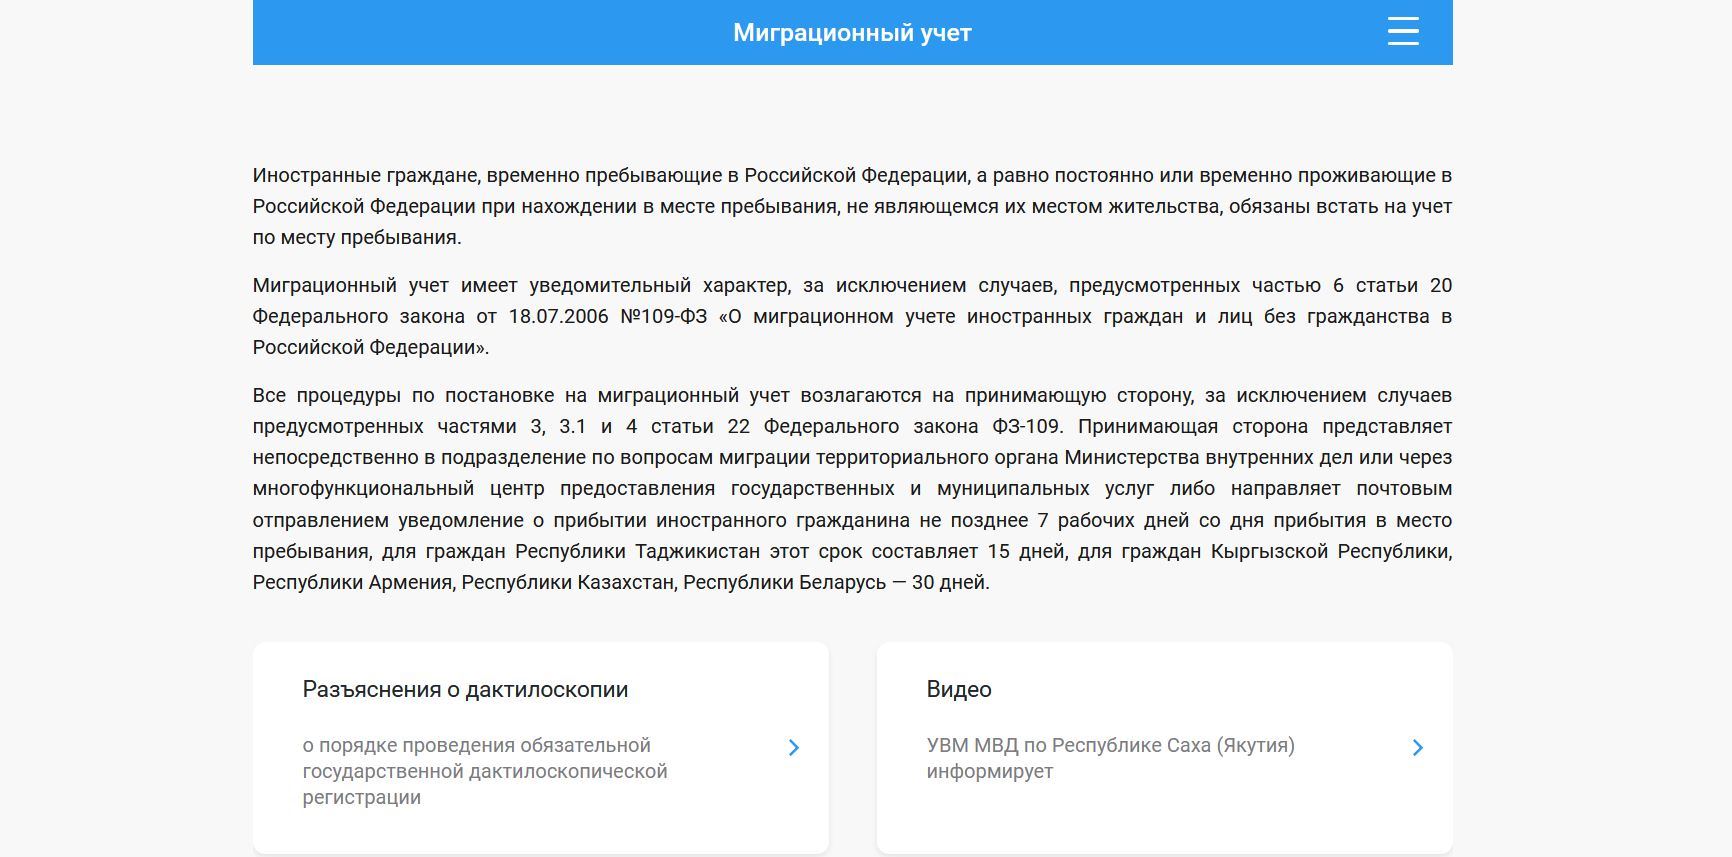Open 'УВМ МВД по Республике Саха (Якутия) информирует'

click(x=1110, y=758)
